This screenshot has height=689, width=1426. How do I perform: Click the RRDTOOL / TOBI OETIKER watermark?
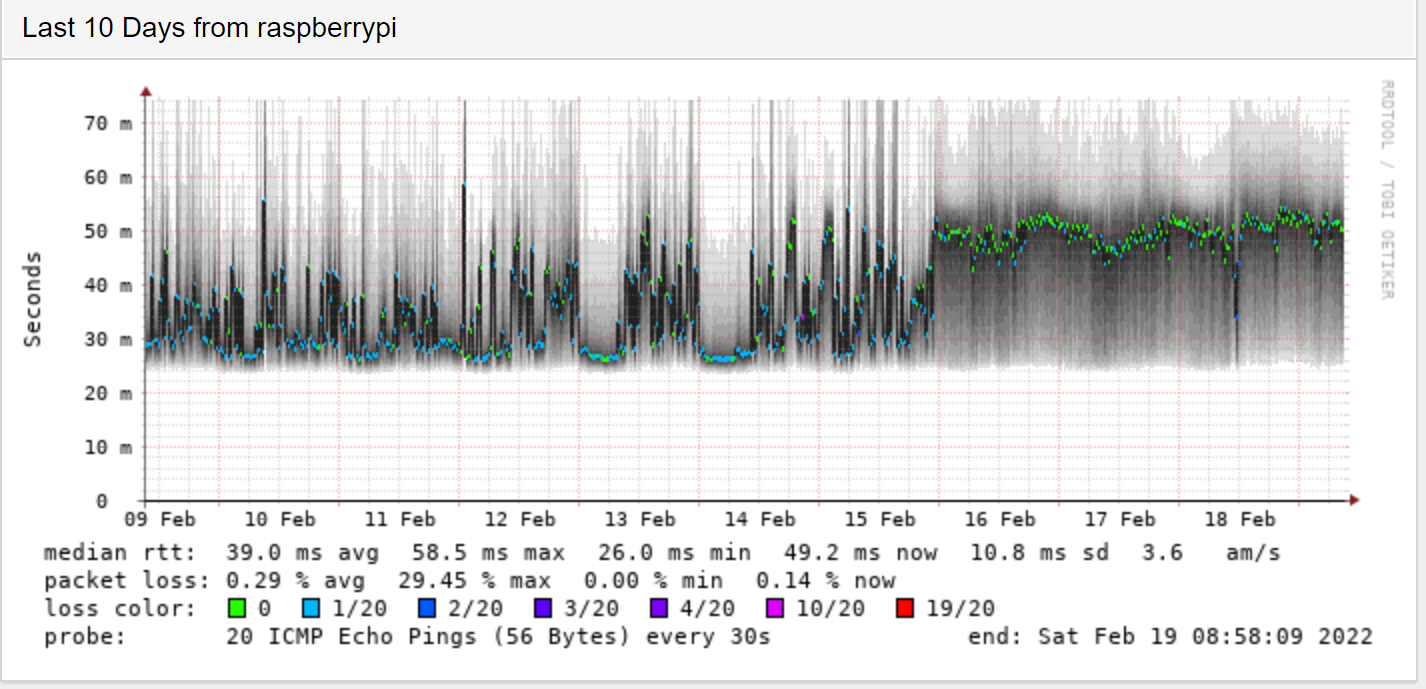pyautogui.click(x=1386, y=189)
